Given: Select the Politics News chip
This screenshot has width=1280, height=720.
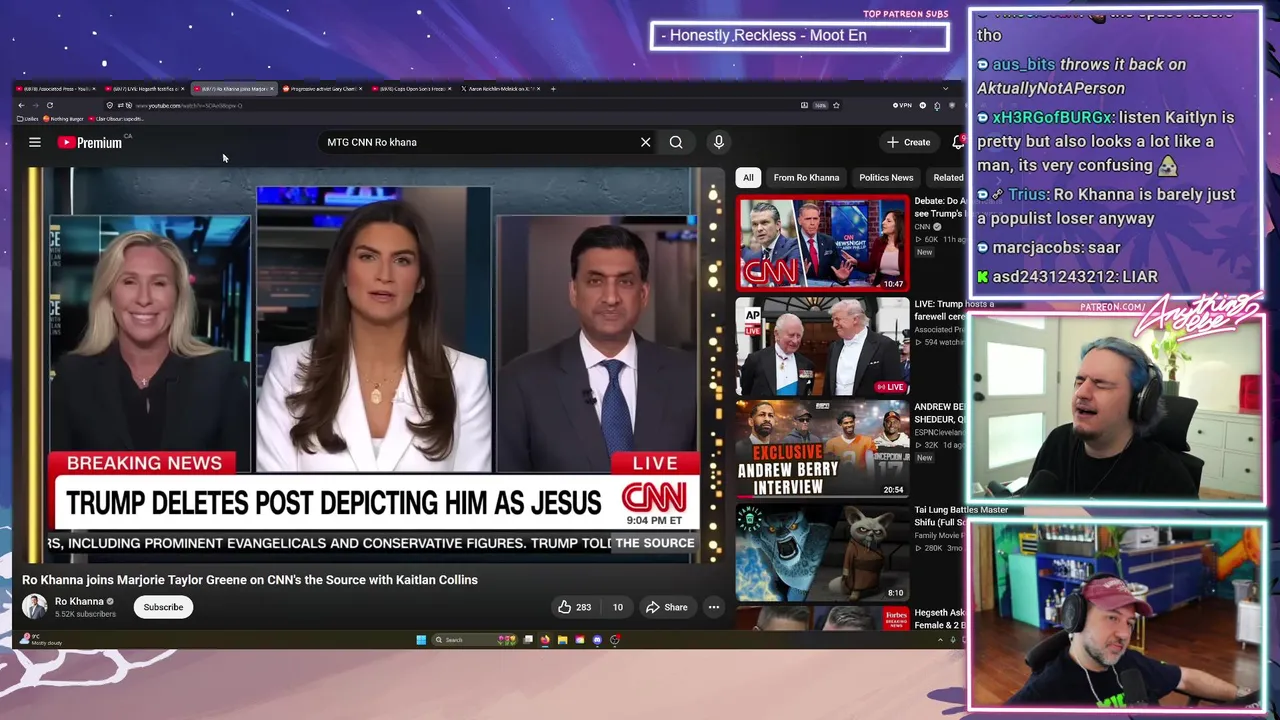Looking at the screenshot, I should pyautogui.click(x=886, y=177).
